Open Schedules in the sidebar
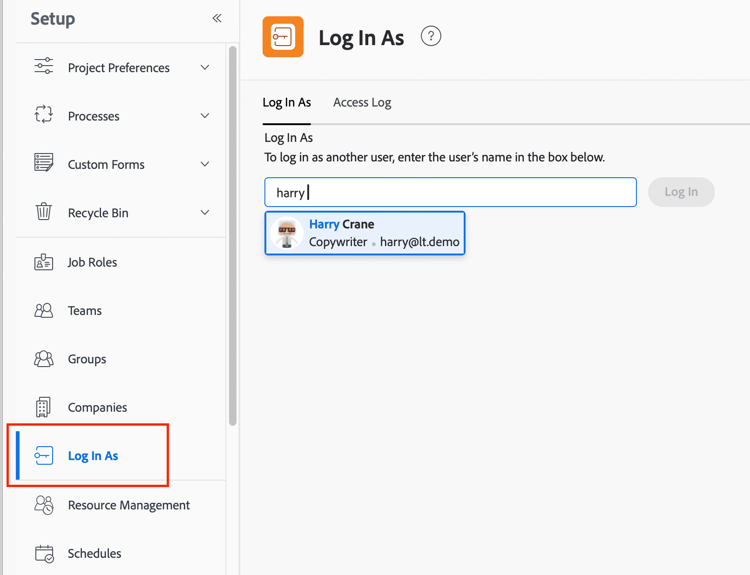Image resolution: width=750 pixels, height=575 pixels. pyautogui.click(x=94, y=553)
